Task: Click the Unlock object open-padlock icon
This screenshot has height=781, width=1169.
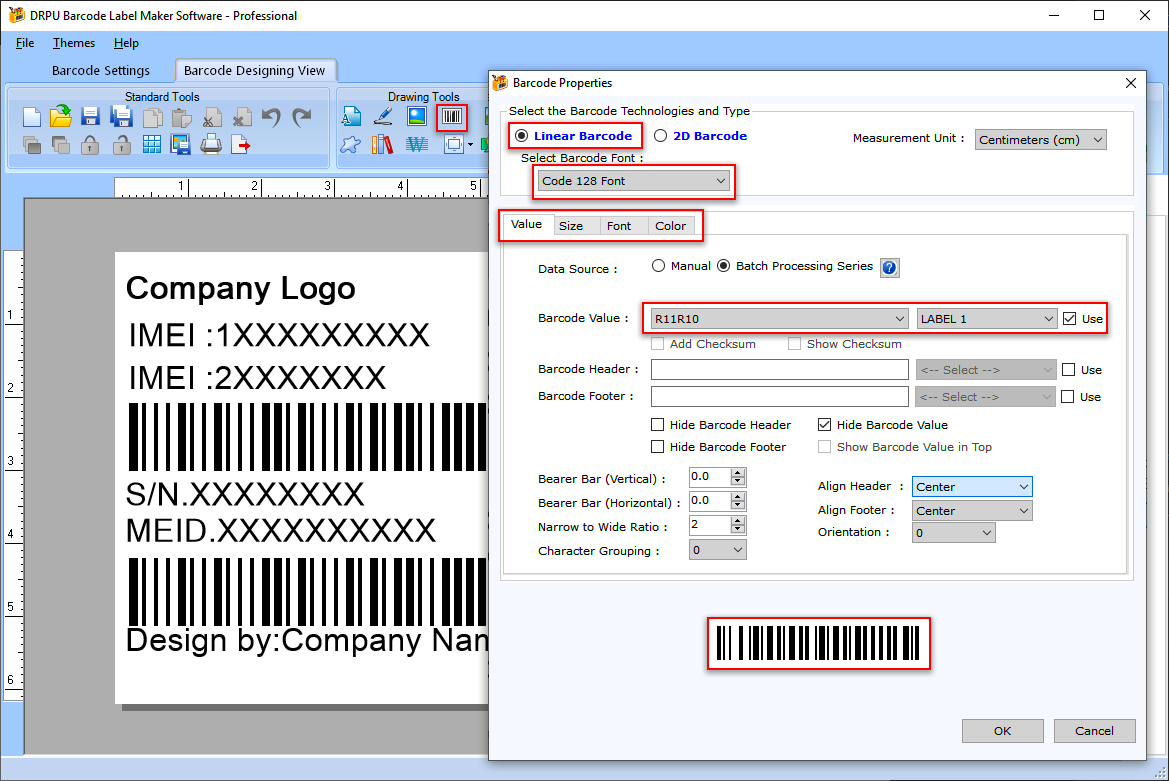Action: (122, 145)
